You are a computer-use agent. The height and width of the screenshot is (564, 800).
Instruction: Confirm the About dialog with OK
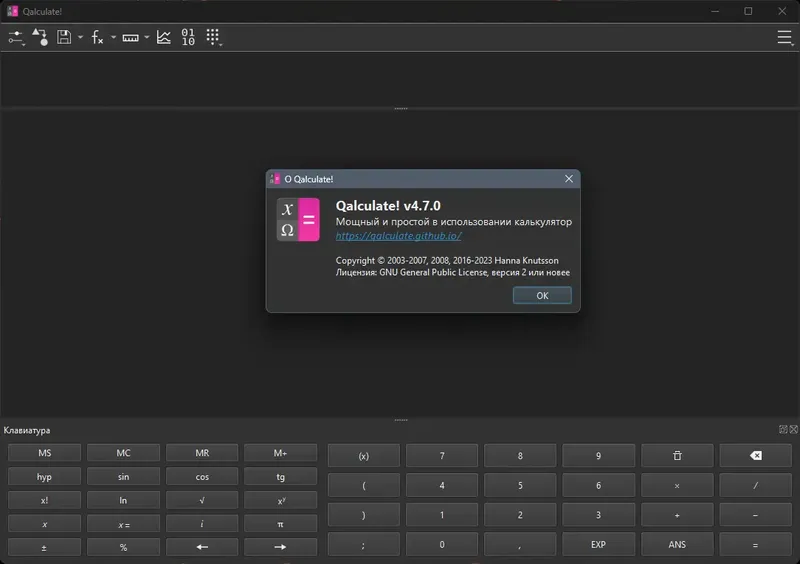pos(542,296)
